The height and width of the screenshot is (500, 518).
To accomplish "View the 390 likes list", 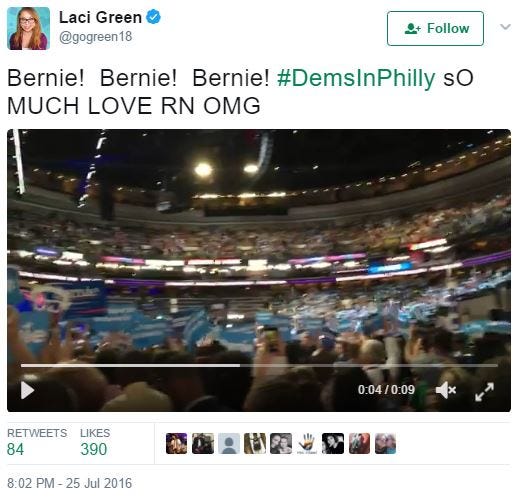I will point(95,442).
